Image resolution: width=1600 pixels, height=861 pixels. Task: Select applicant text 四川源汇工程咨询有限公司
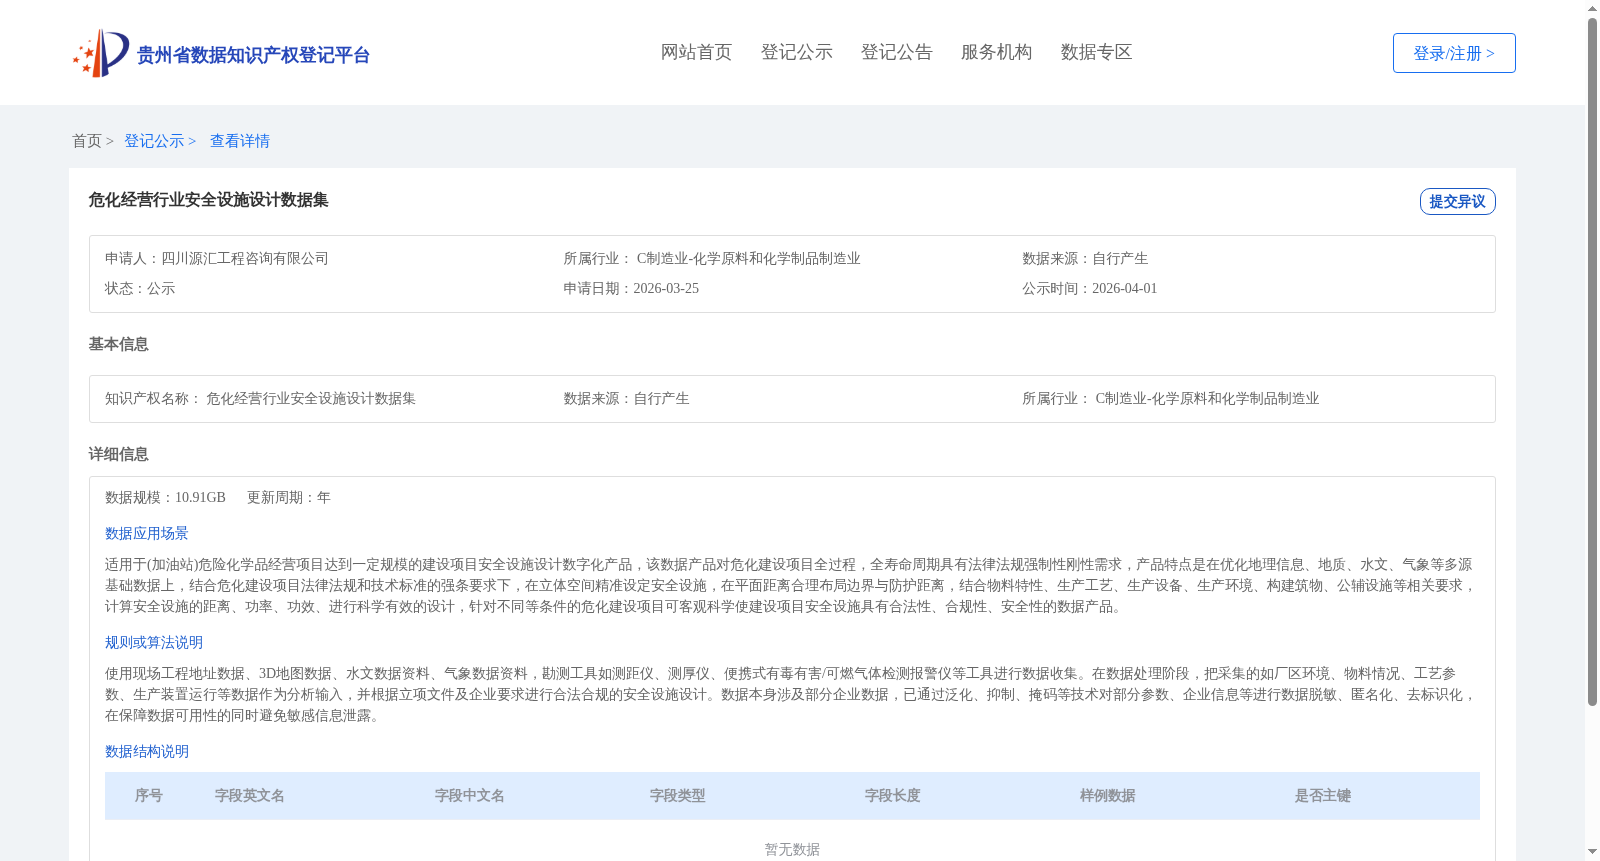click(245, 258)
